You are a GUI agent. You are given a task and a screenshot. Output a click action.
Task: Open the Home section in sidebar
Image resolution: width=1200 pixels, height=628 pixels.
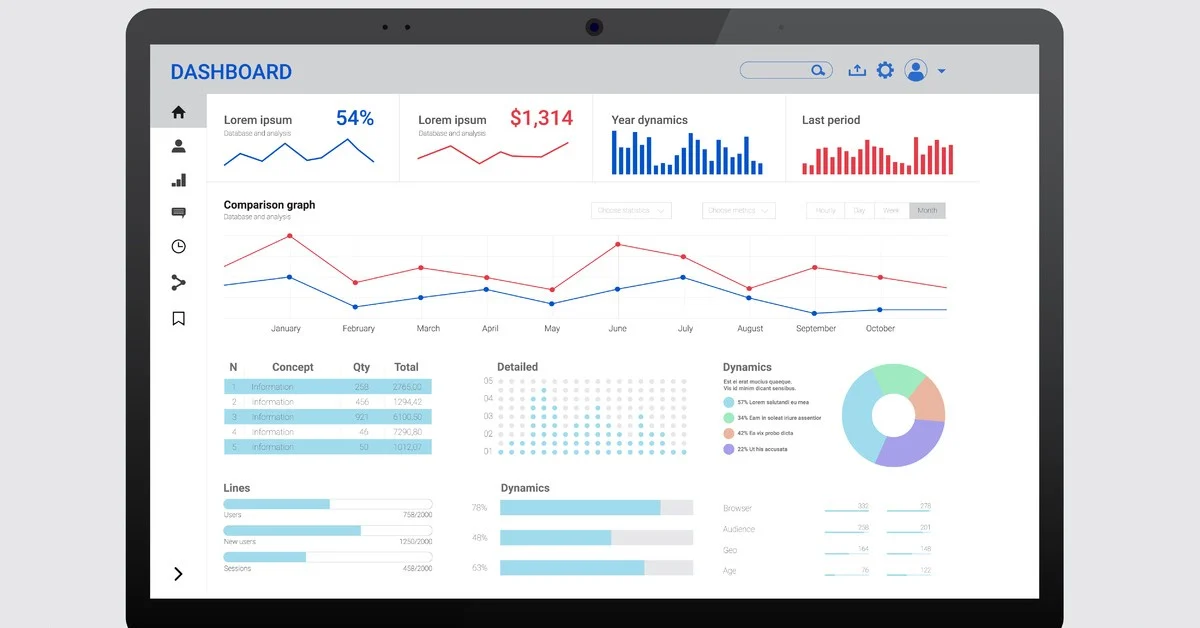pos(178,112)
